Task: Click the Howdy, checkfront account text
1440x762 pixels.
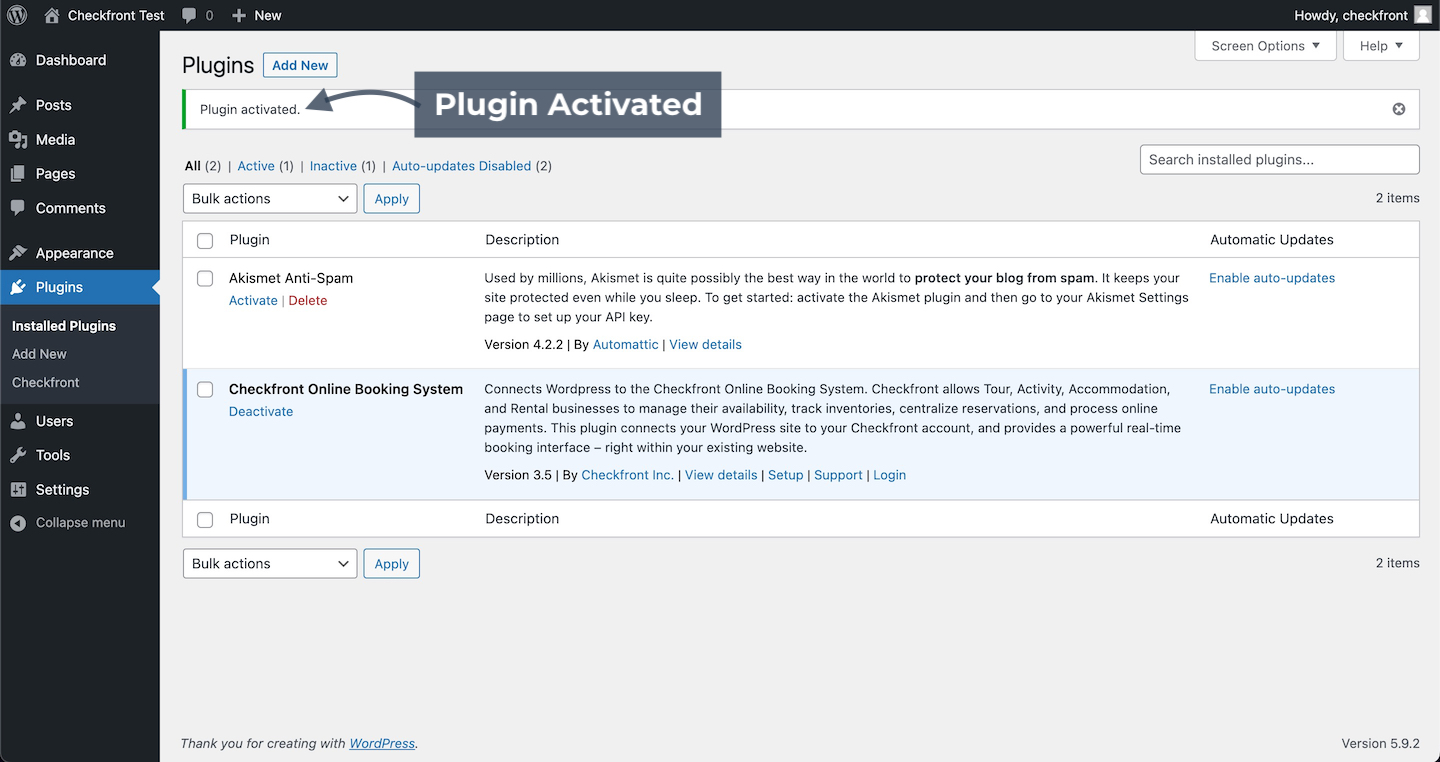Action: point(1351,15)
